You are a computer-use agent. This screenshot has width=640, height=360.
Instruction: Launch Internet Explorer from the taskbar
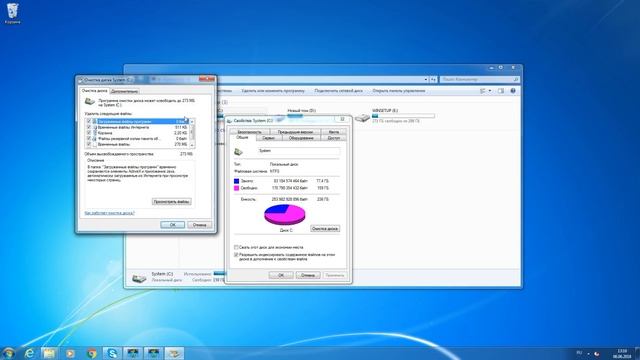(29, 353)
